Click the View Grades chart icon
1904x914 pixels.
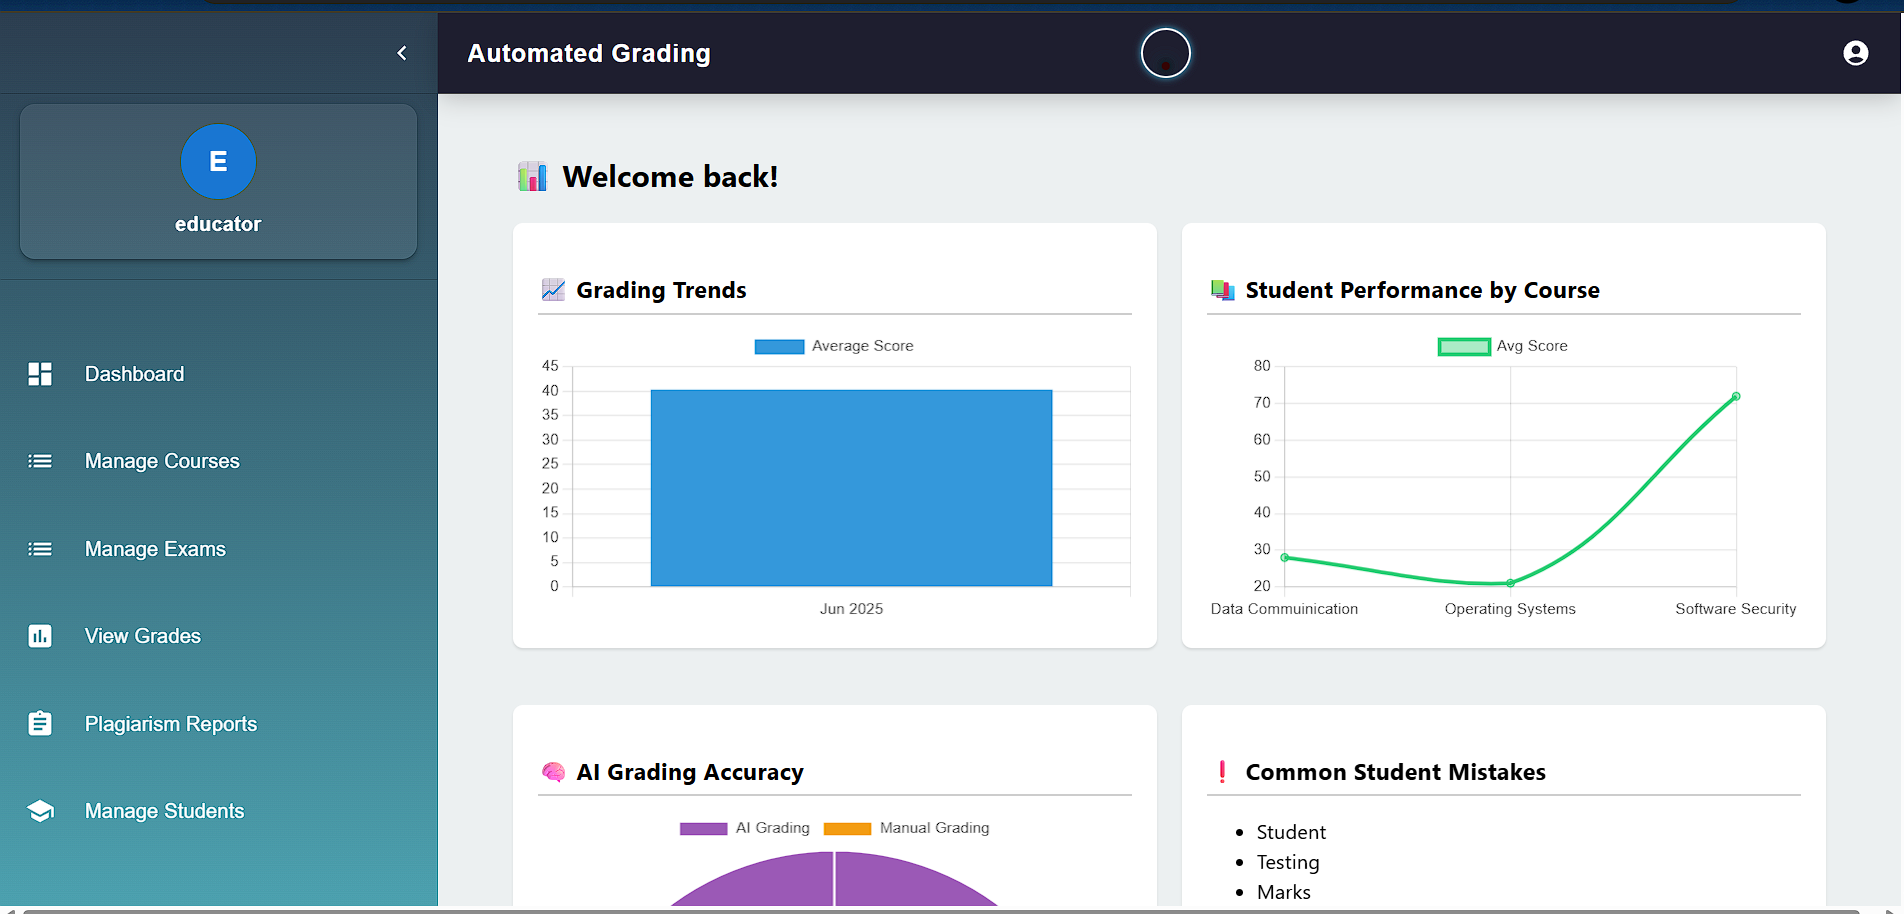(40, 636)
